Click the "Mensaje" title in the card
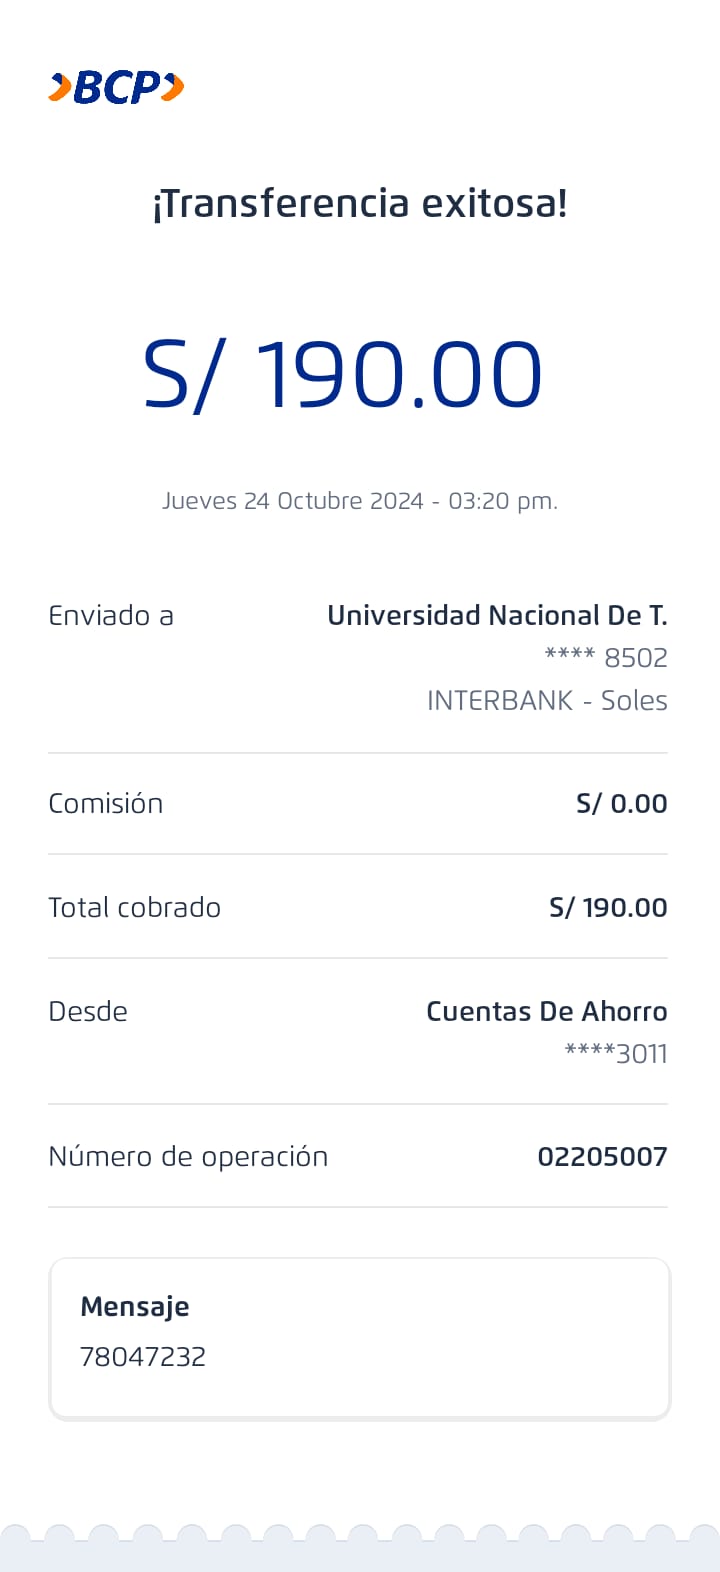720x1572 pixels. tap(135, 1307)
